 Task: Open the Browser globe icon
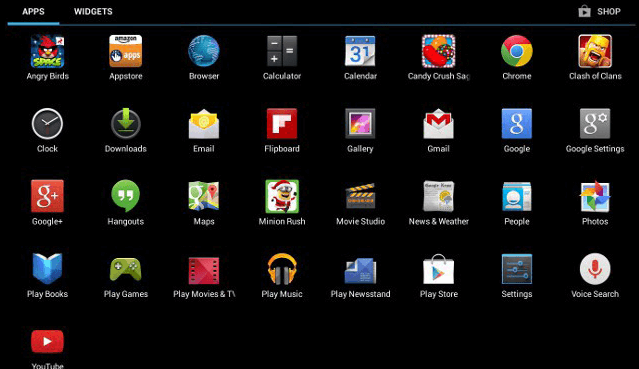[204, 51]
